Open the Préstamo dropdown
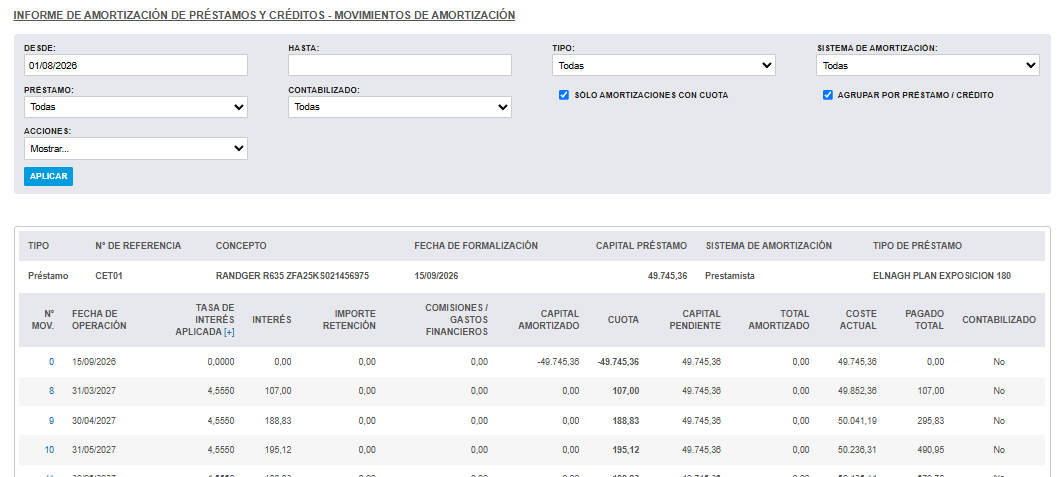1061x477 pixels. [x=135, y=107]
